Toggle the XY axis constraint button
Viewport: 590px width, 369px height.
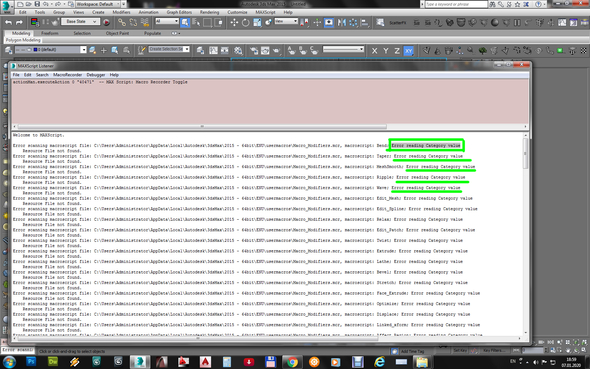pyautogui.click(x=408, y=50)
